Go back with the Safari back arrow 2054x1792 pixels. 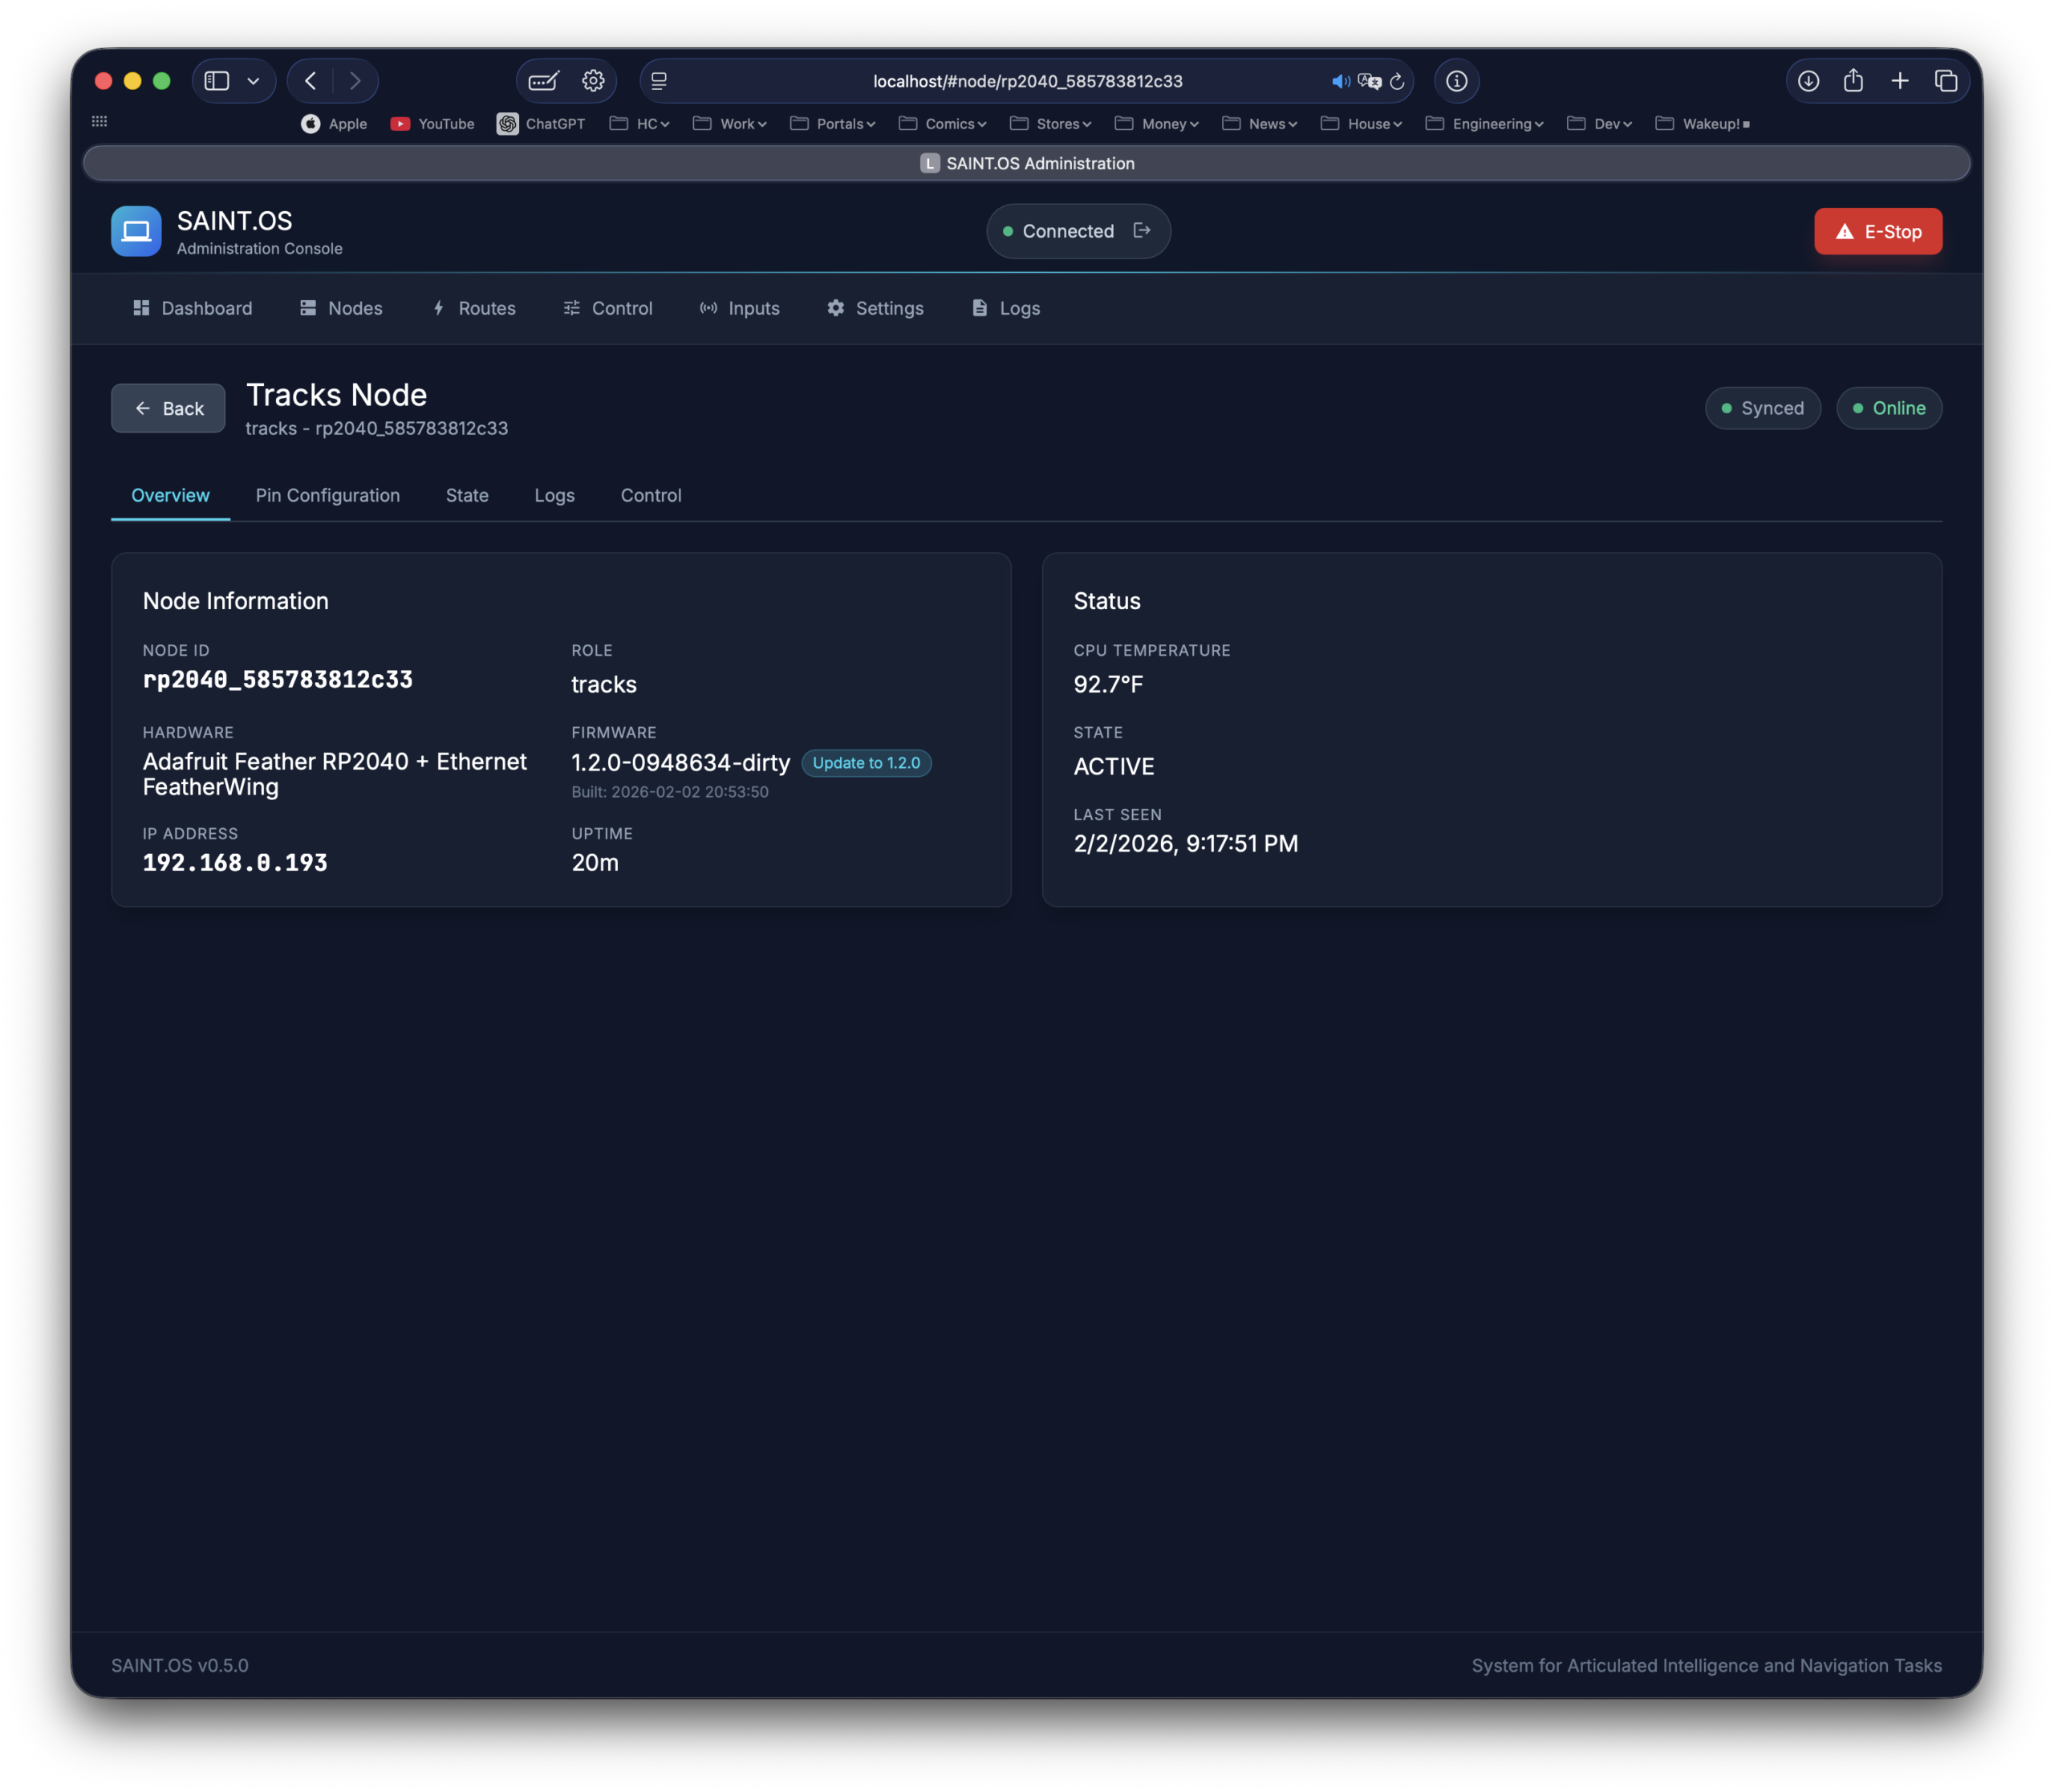coord(311,81)
